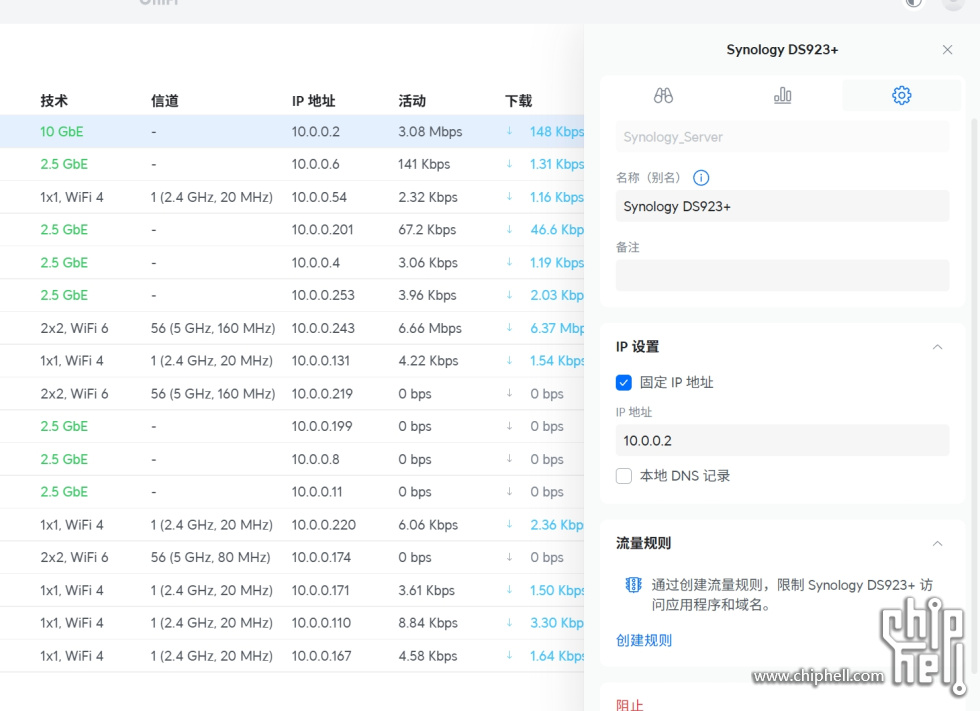
Task: Click the 8.84 Kbps activity value
Action: pyautogui.click(x=428, y=623)
